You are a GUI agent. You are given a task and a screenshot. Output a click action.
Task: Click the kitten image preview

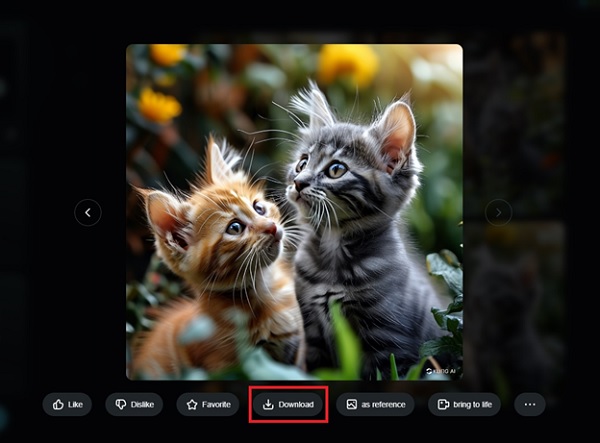pyautogui.click(x=294, y=212)
